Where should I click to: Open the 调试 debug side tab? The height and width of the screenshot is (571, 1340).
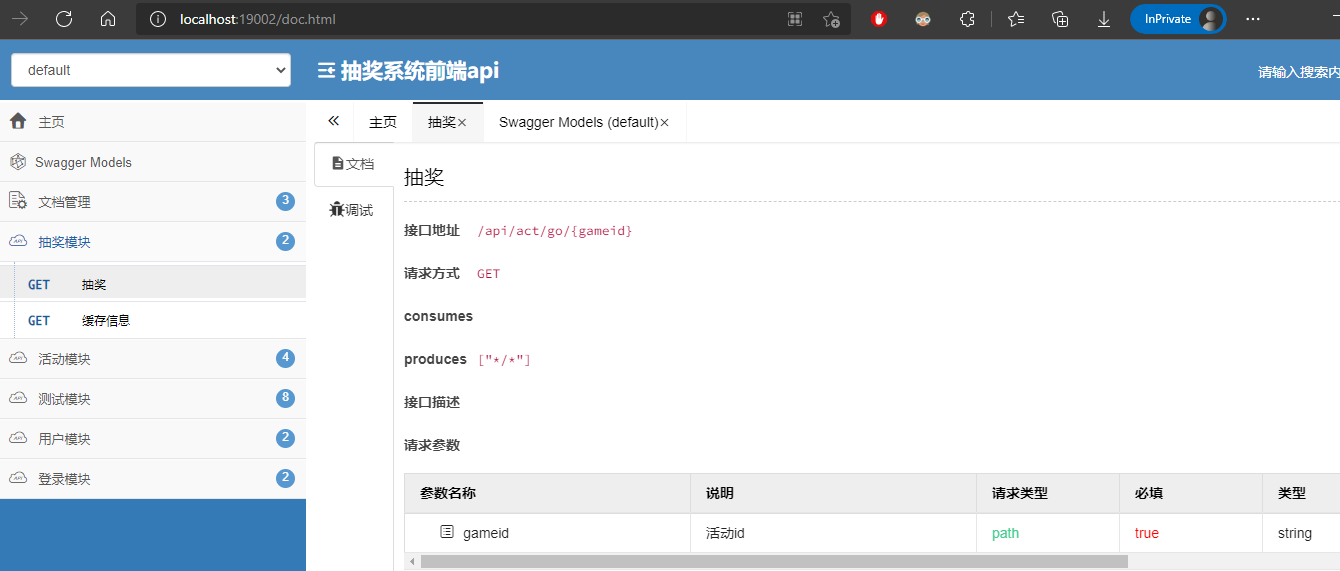[x=351, y=210]
